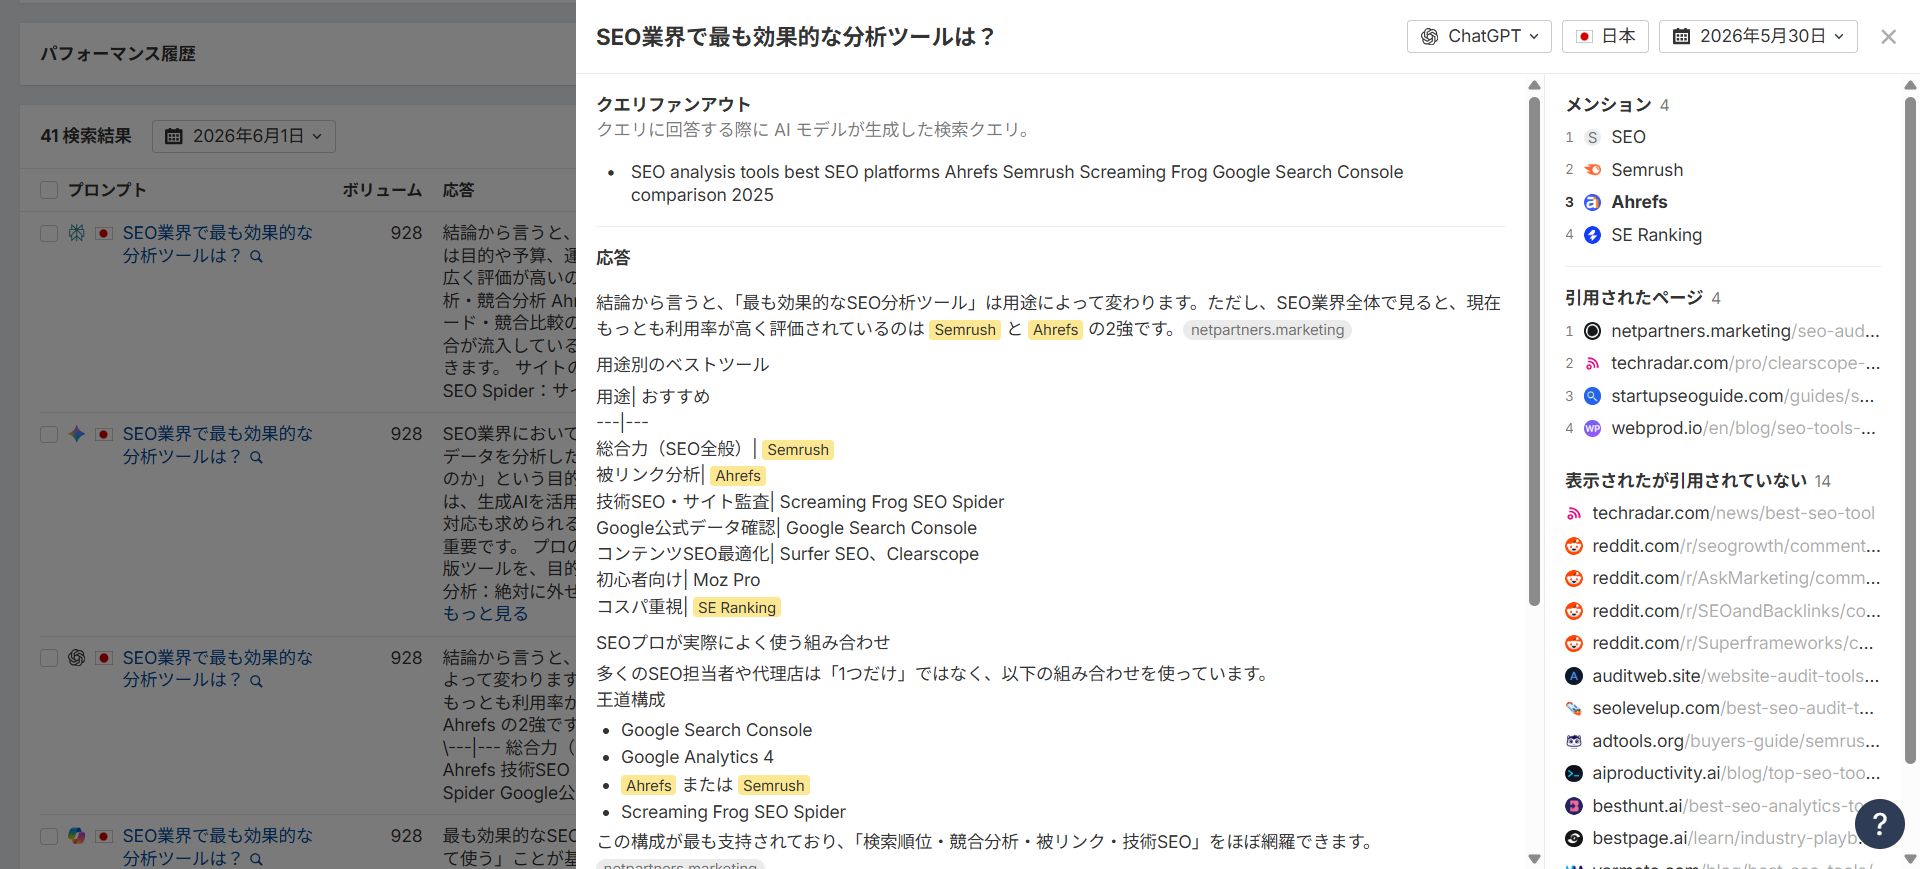Click the 応答 column header
Screen dimensions: 1920x869
pyautogui.click(x=459, y=190)
